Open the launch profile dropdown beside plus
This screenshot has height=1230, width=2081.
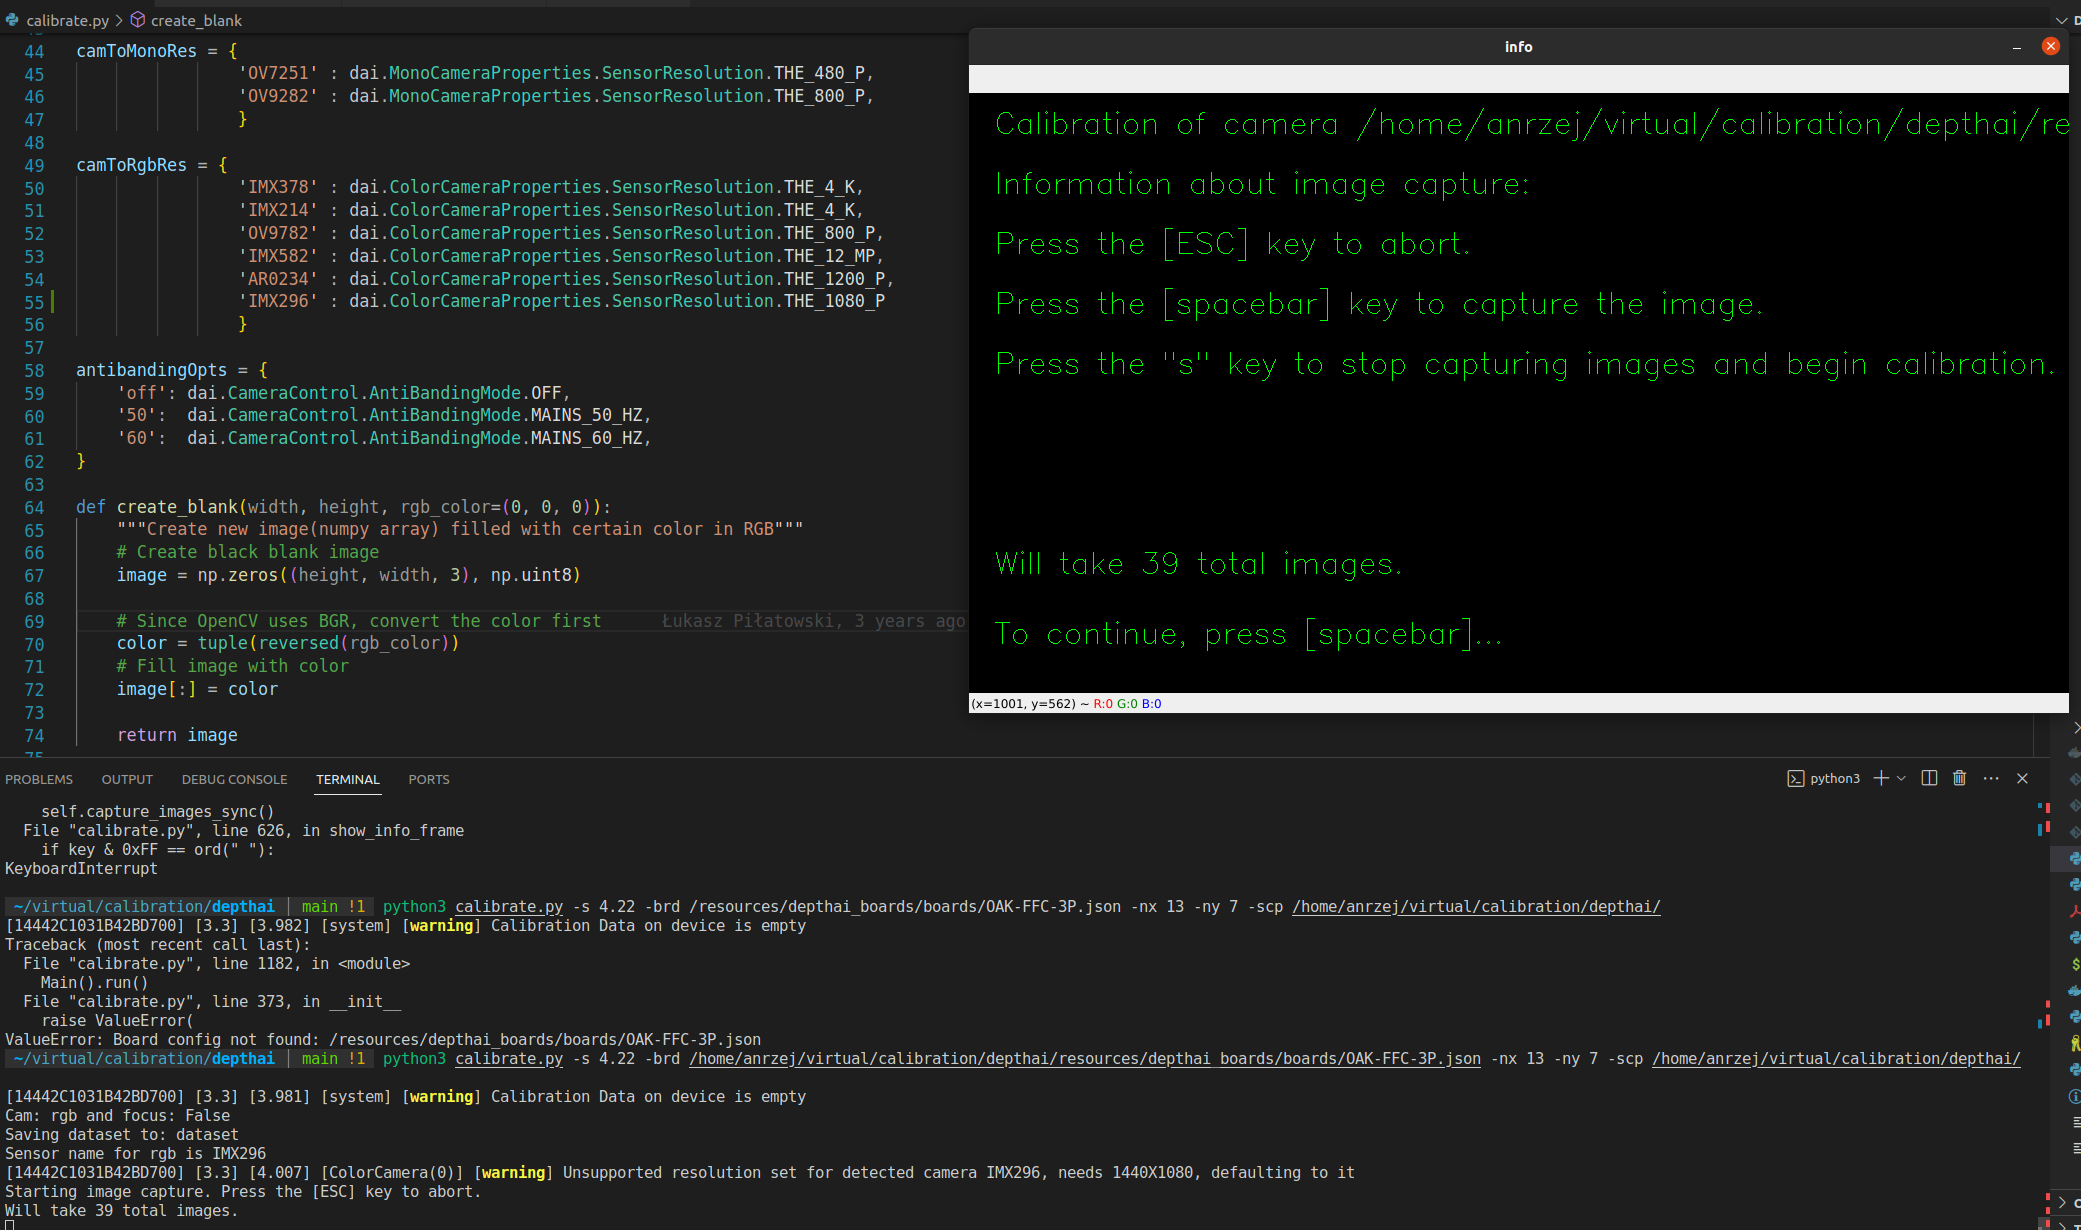(1901, 778)
